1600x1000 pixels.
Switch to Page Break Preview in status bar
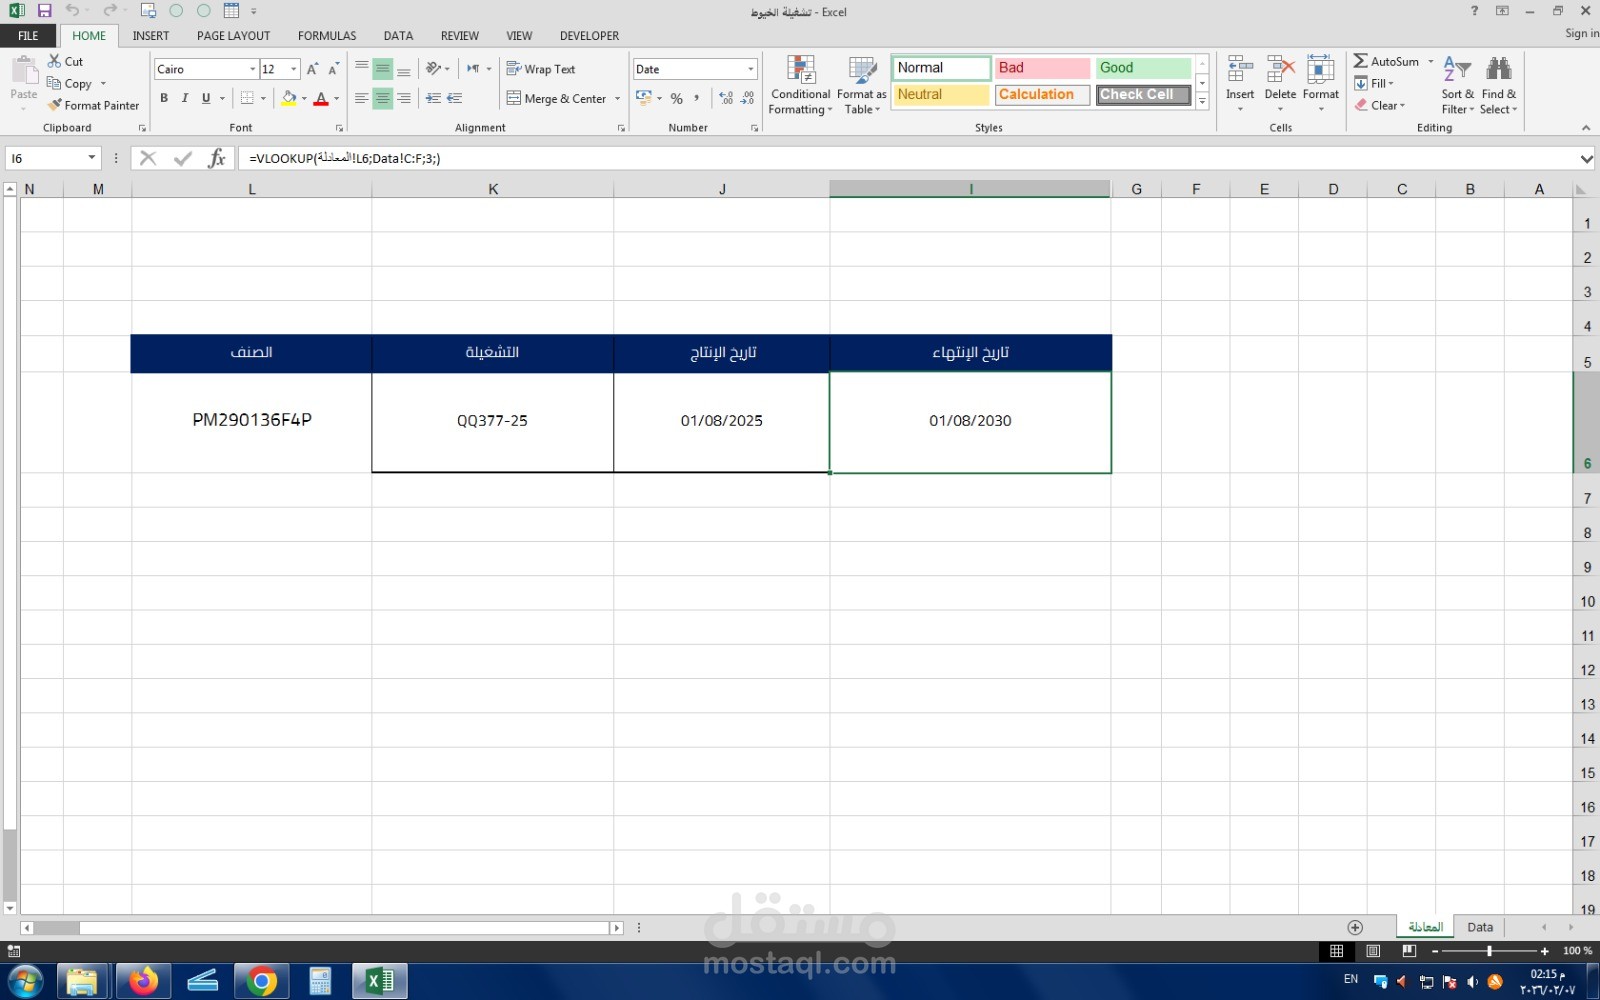click(x=1409, y=951)
